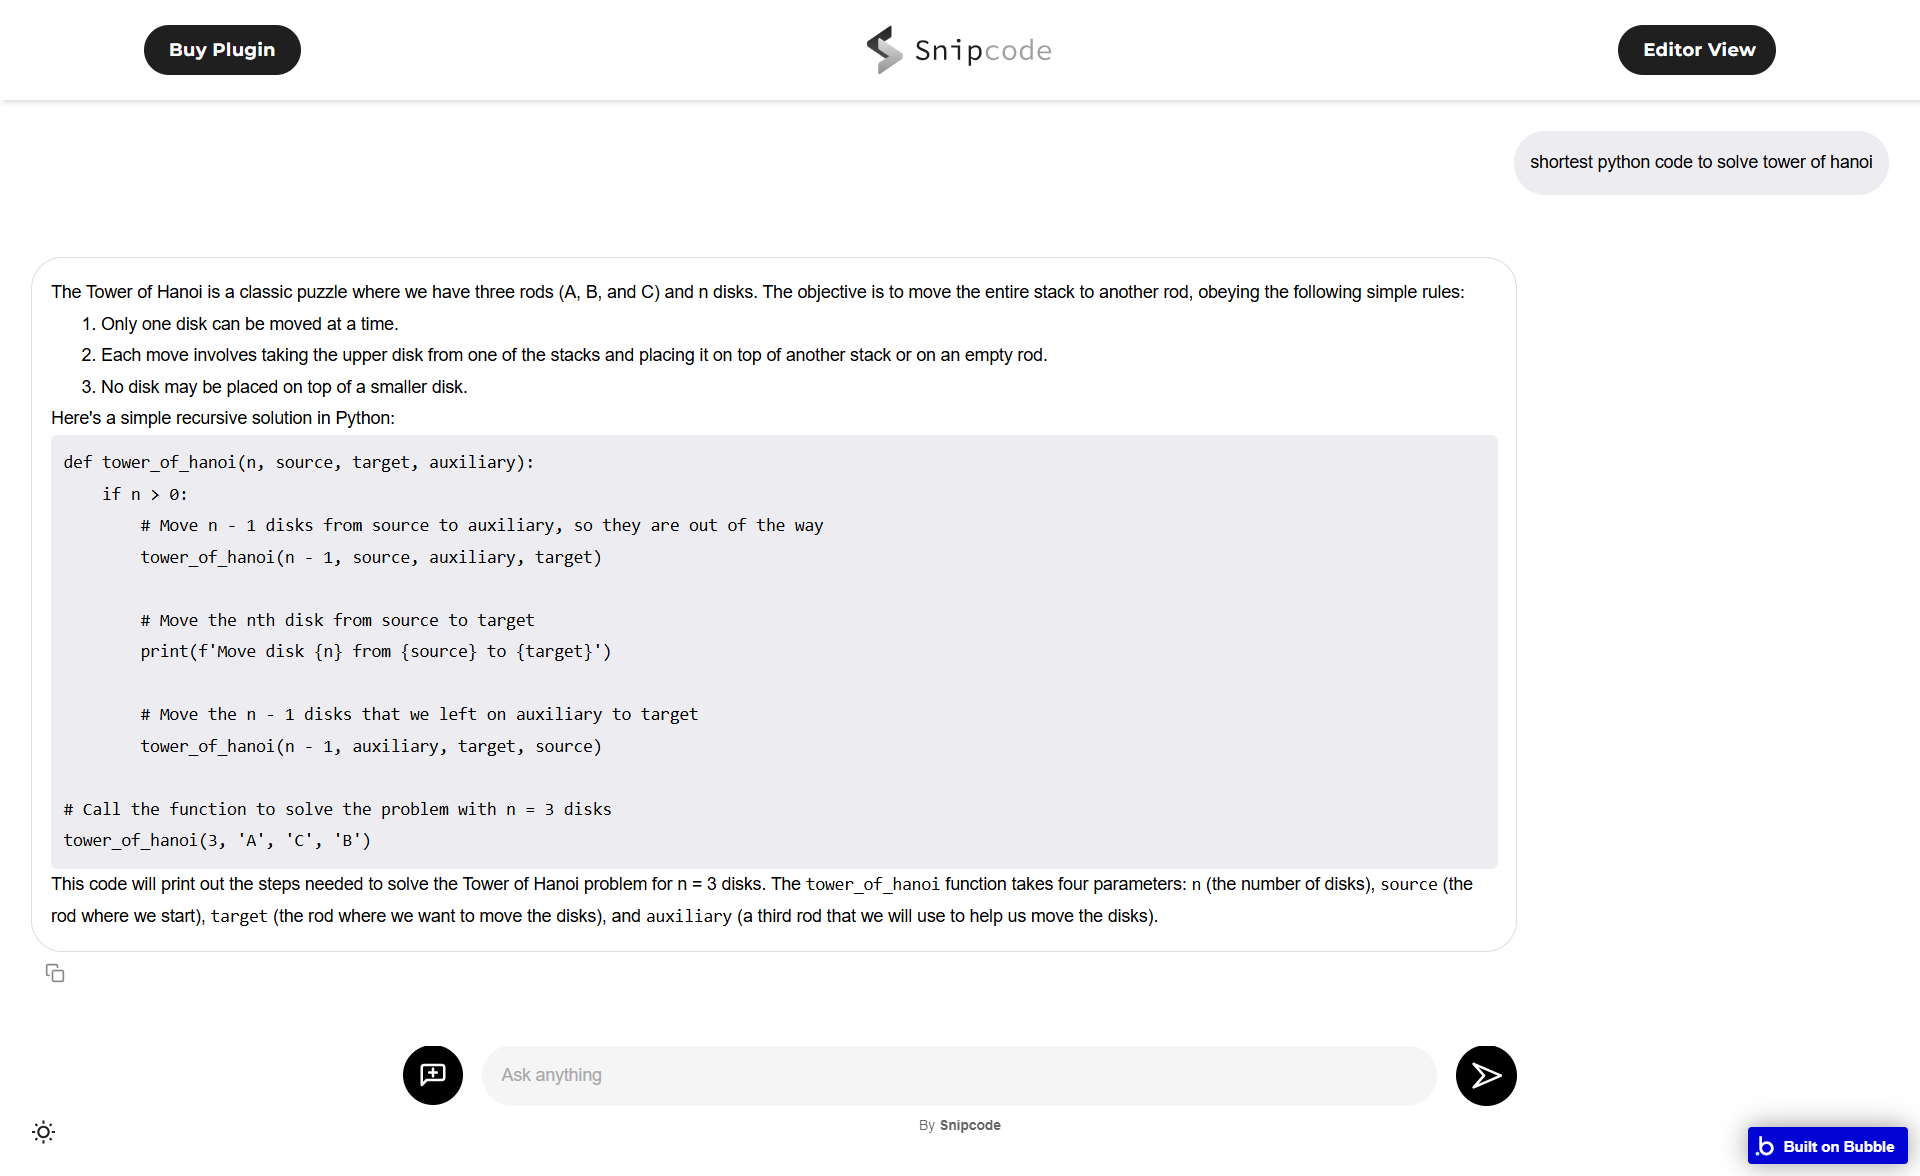
Task: Click the Bubble logo icon in badge
Action: click(1765, 1146)
